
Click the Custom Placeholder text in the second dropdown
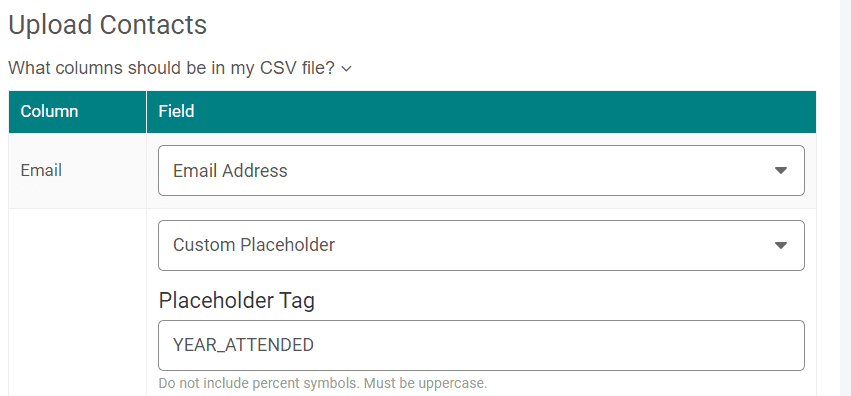254,245
